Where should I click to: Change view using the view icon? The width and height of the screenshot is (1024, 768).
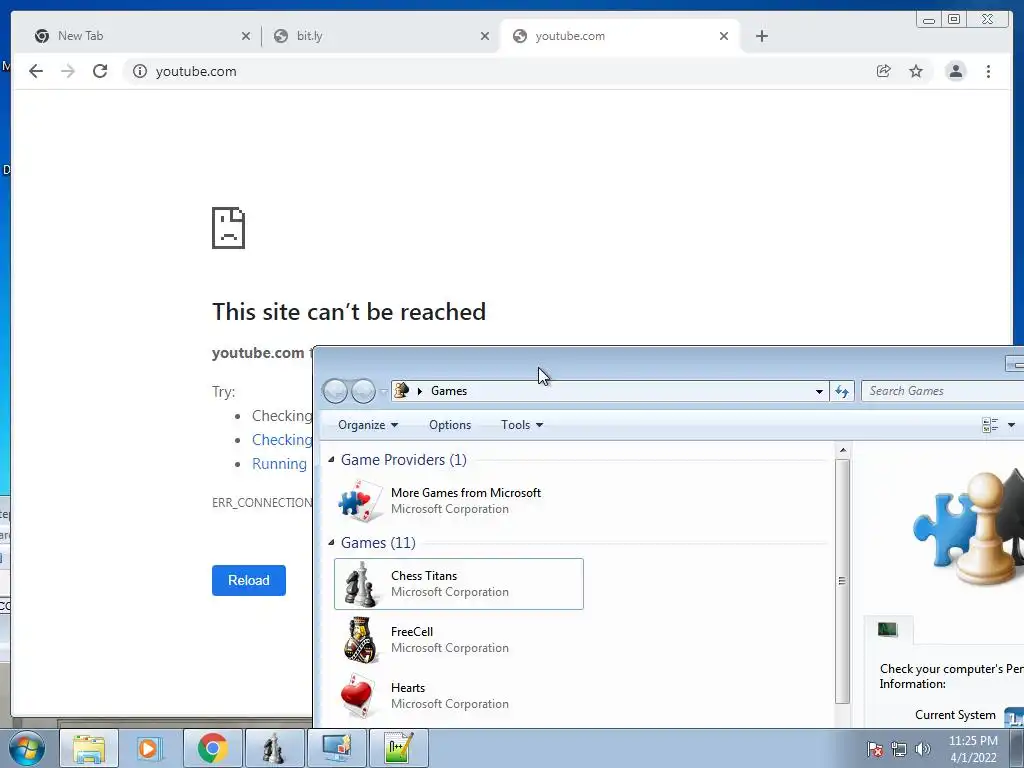click(990, 425)
